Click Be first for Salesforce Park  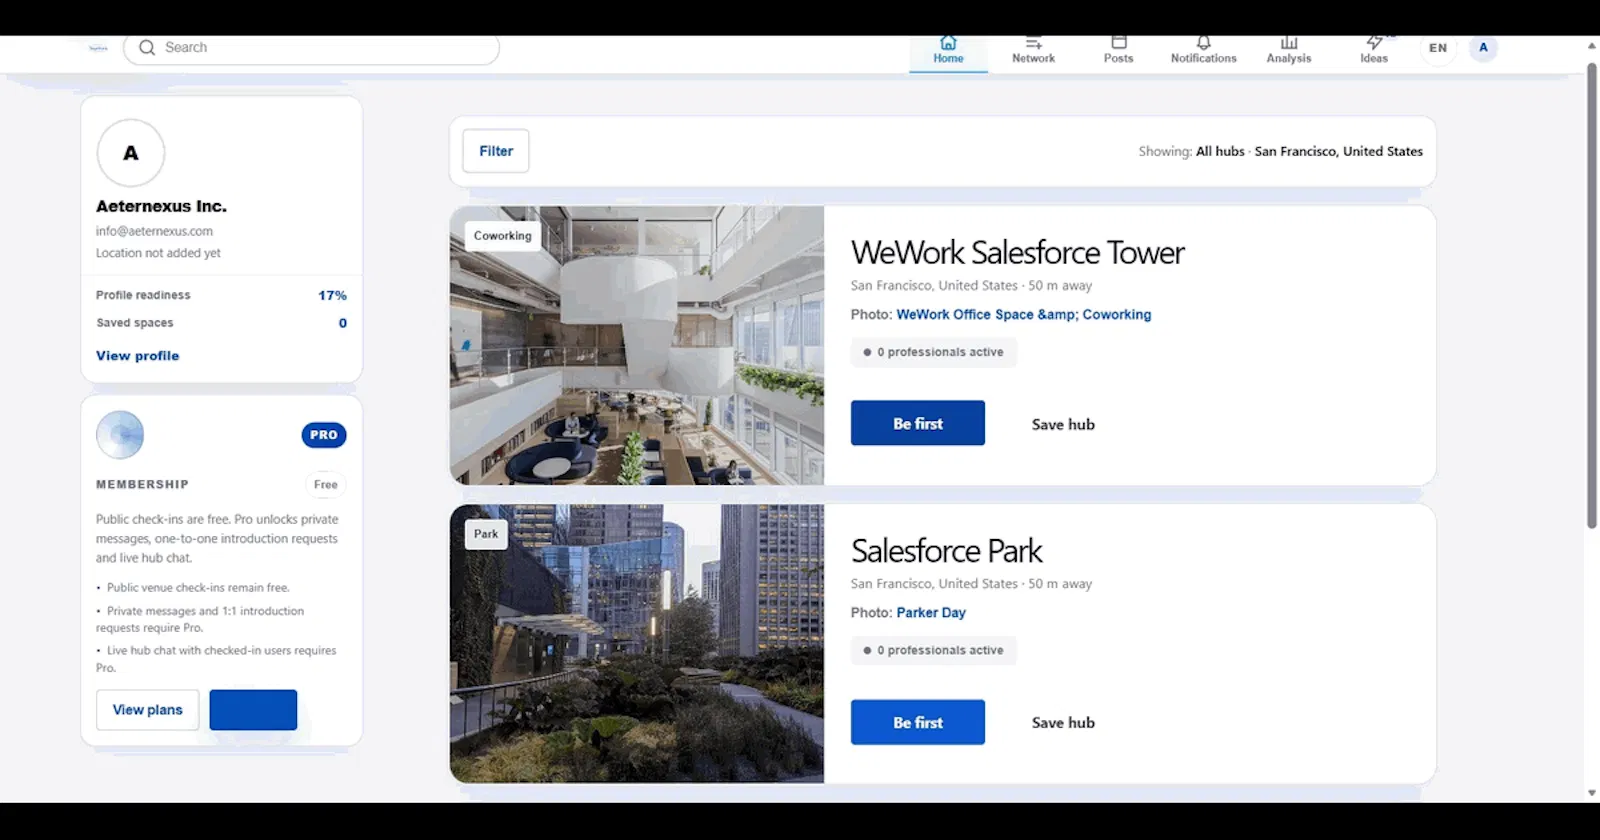tap(918, 722)
